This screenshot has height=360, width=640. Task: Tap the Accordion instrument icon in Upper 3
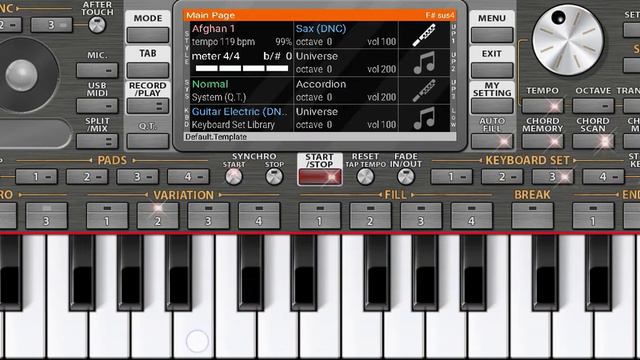point(424,90)
